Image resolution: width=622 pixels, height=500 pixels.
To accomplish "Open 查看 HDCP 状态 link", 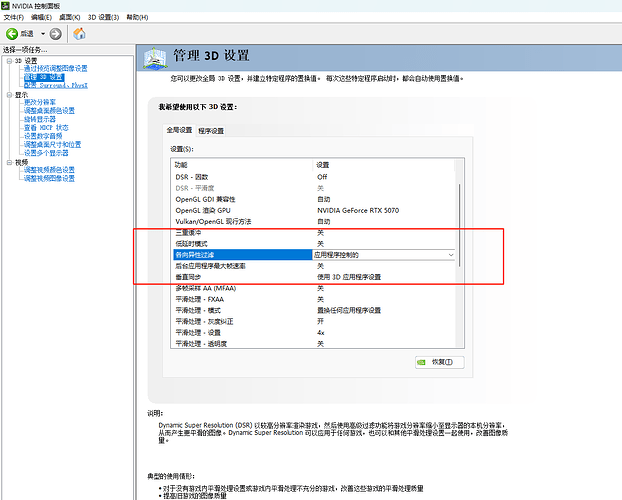I will (46, 127).
